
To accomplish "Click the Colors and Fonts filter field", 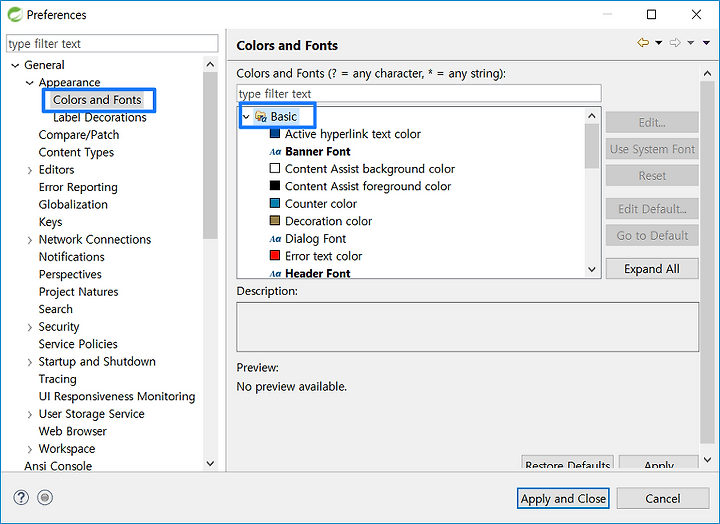I will (x=419, y=94).
